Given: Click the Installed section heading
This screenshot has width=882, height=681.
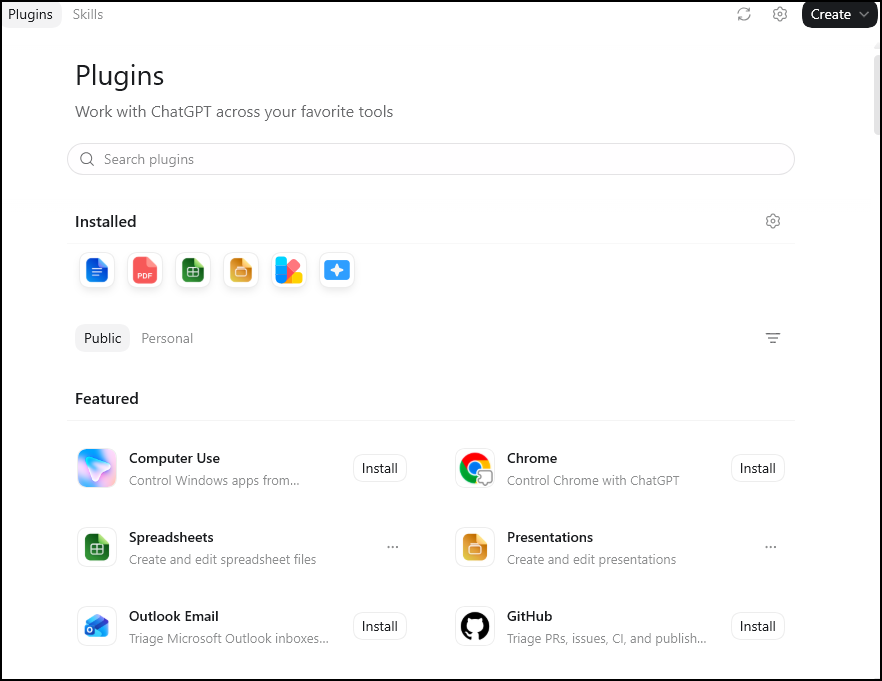Looking at the screenshot, I should [x=106, y=222].
